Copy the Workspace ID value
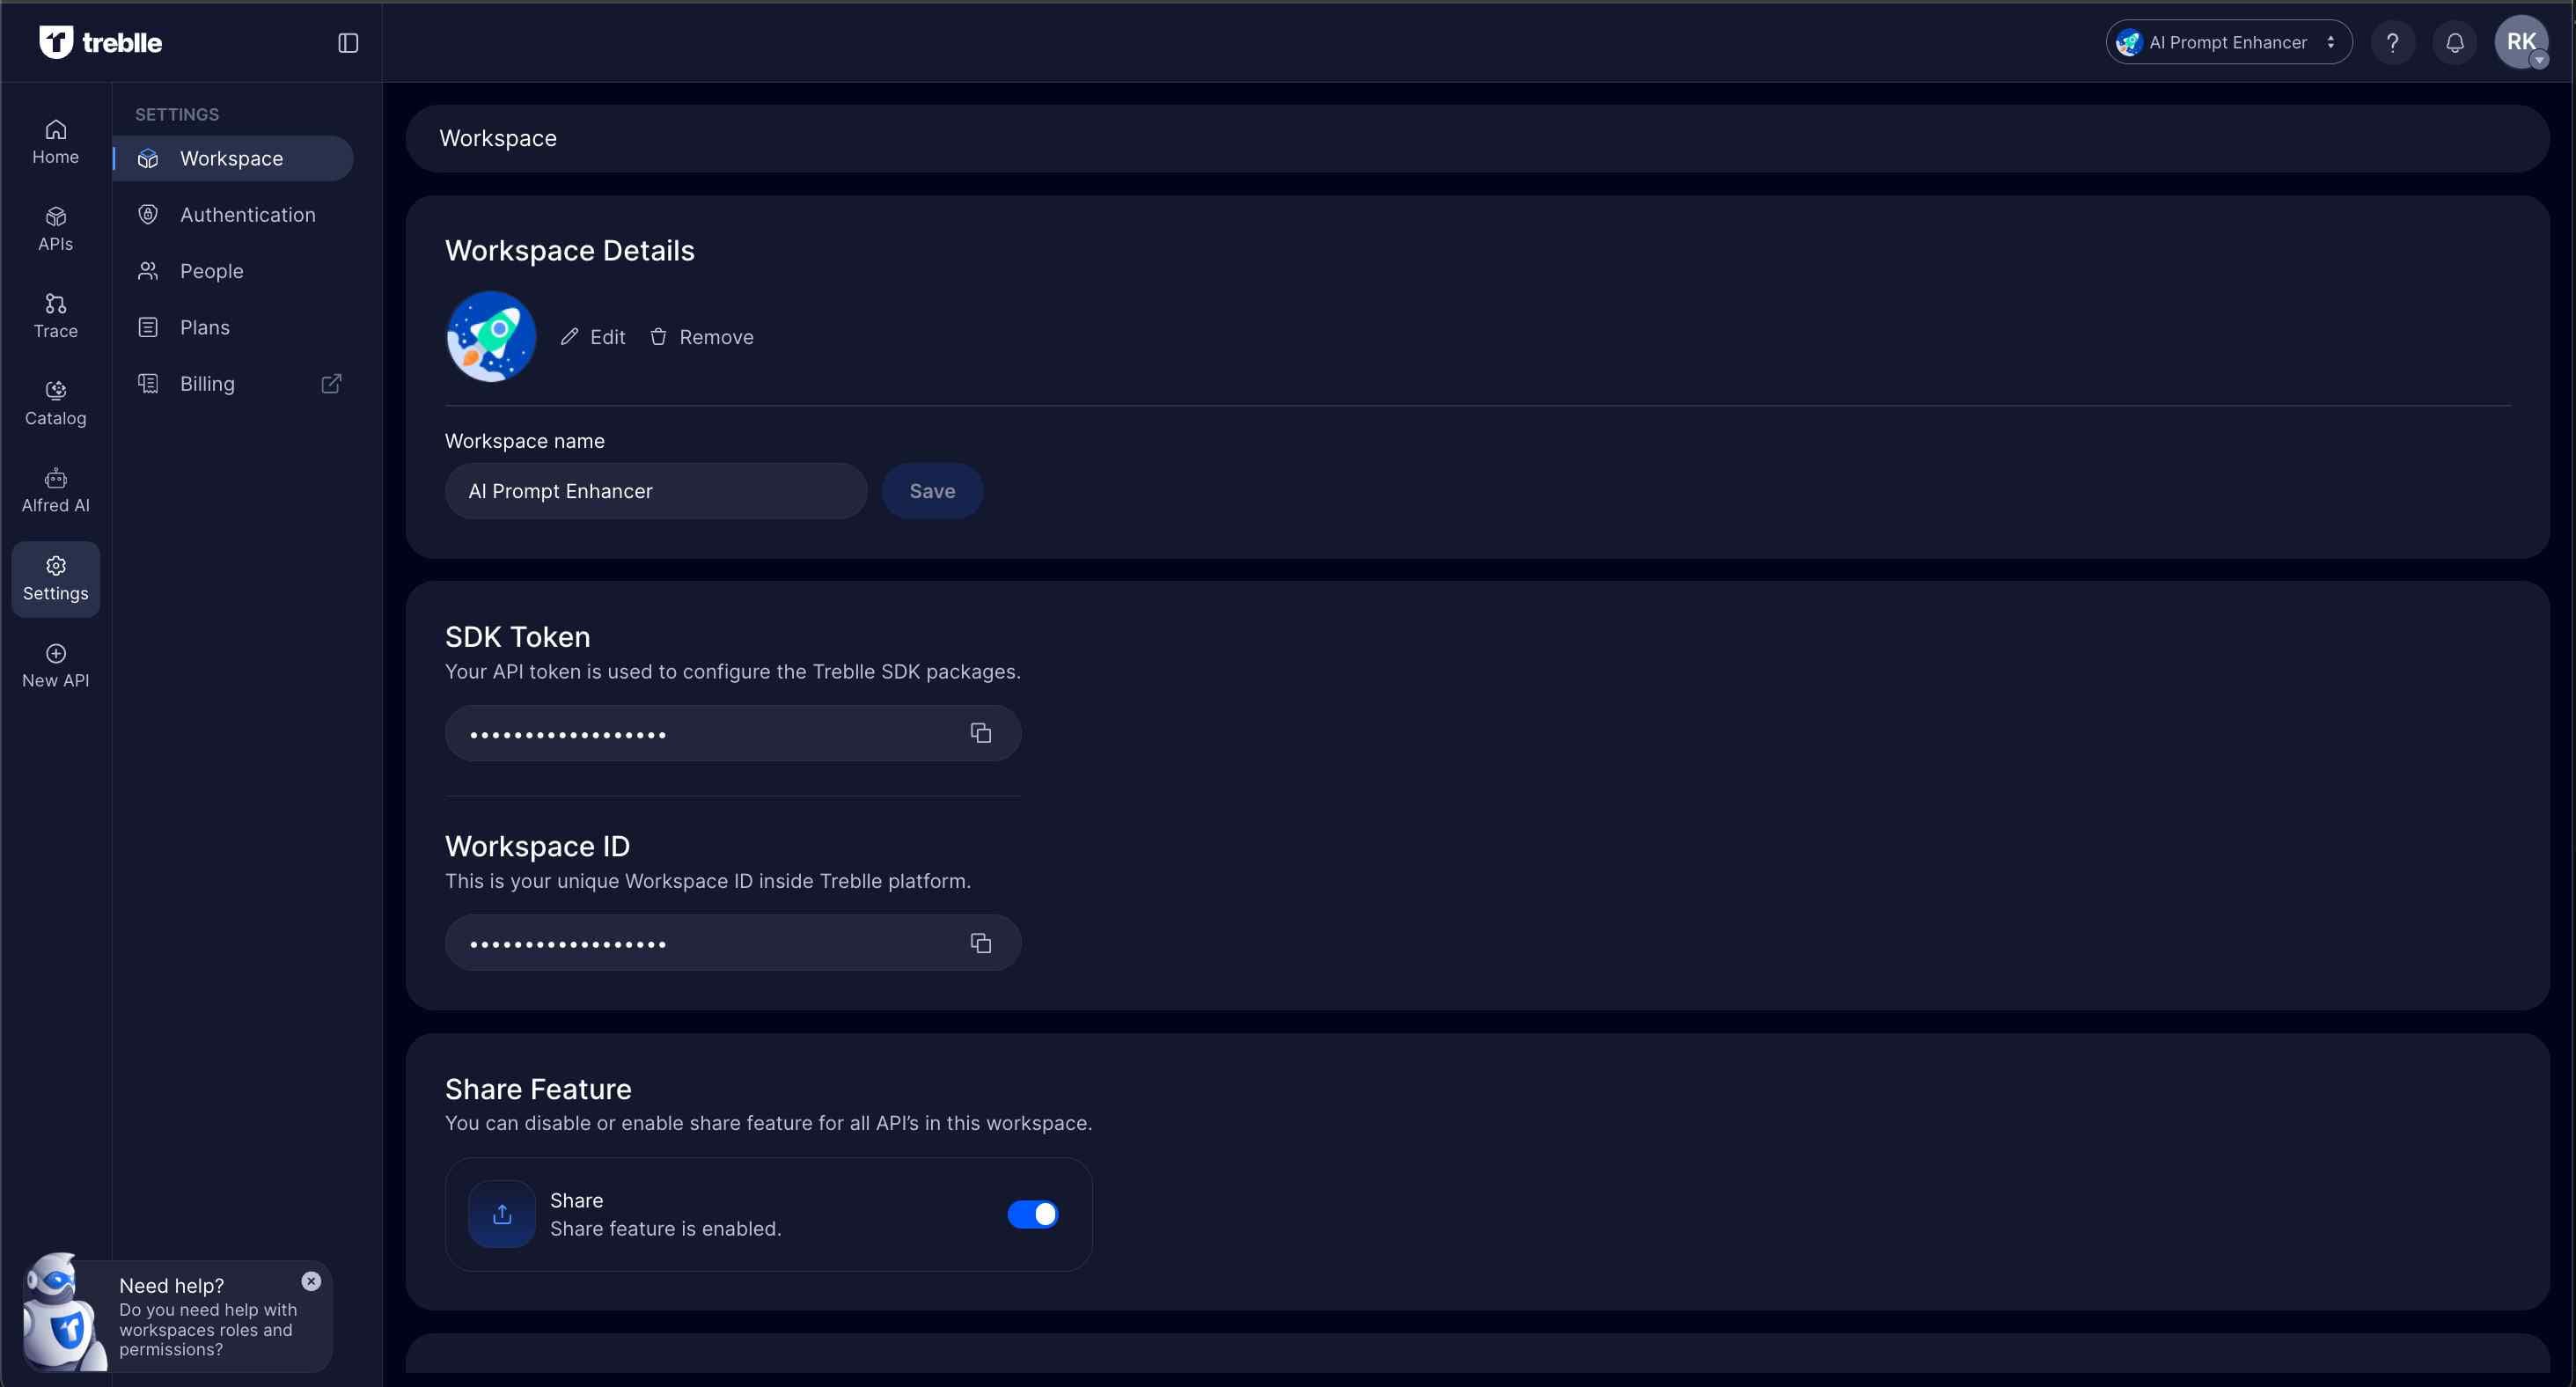This screenshot has width=2576, height=1387. pos(980,943)
